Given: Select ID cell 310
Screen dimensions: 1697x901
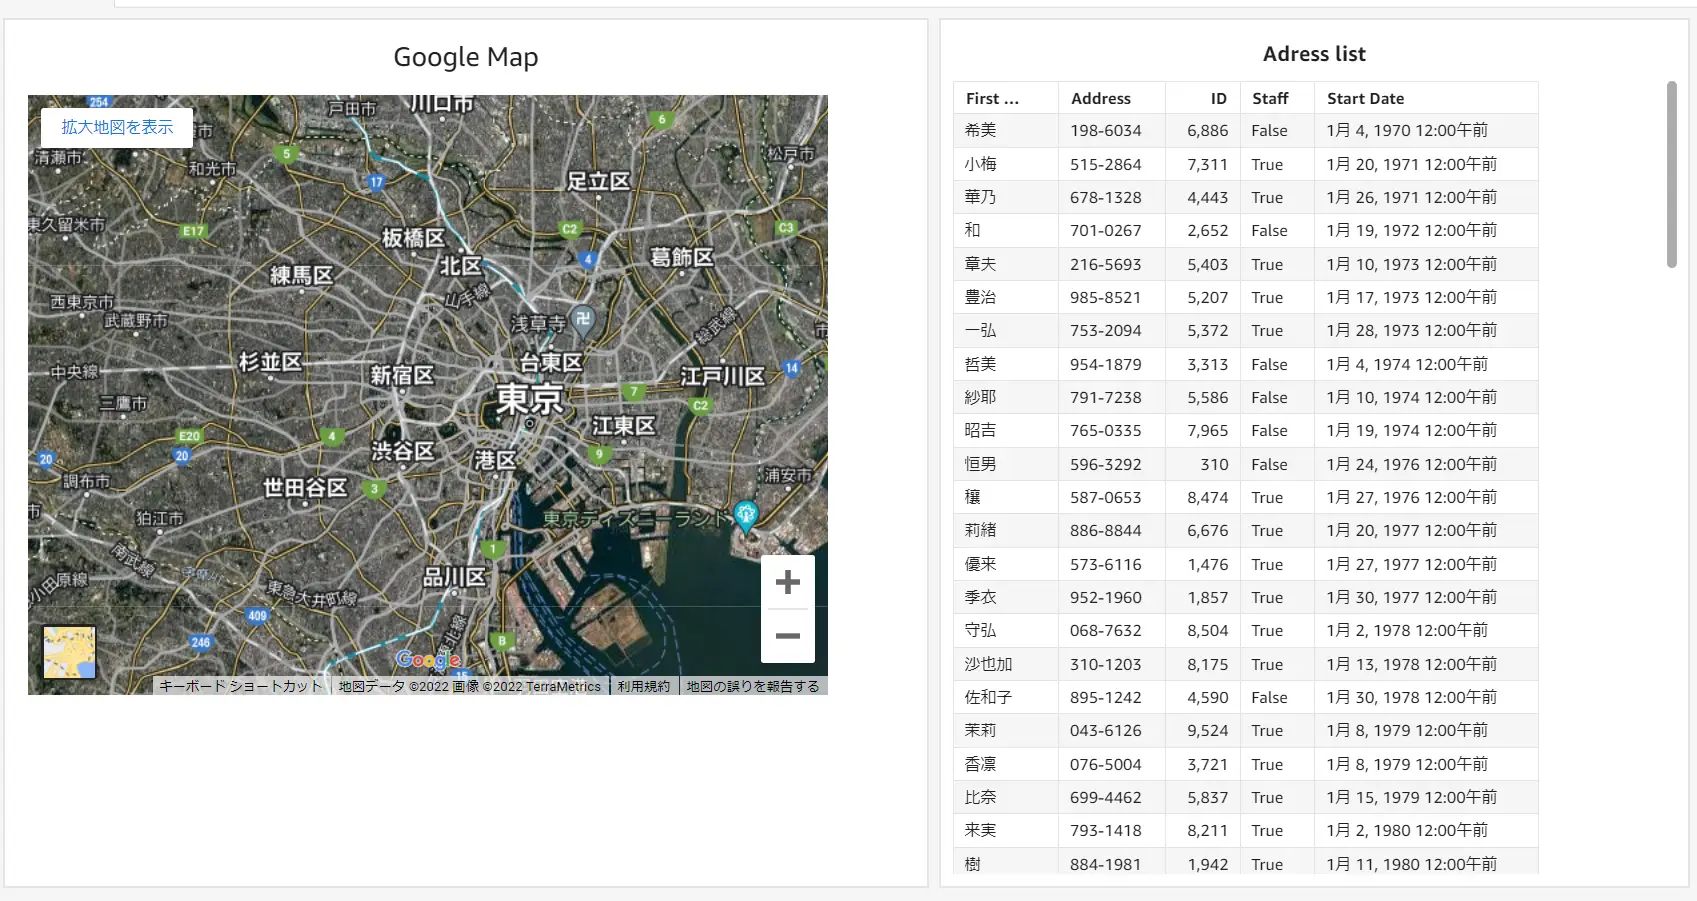Looking at the screenshot, I should coord(1203,464).
